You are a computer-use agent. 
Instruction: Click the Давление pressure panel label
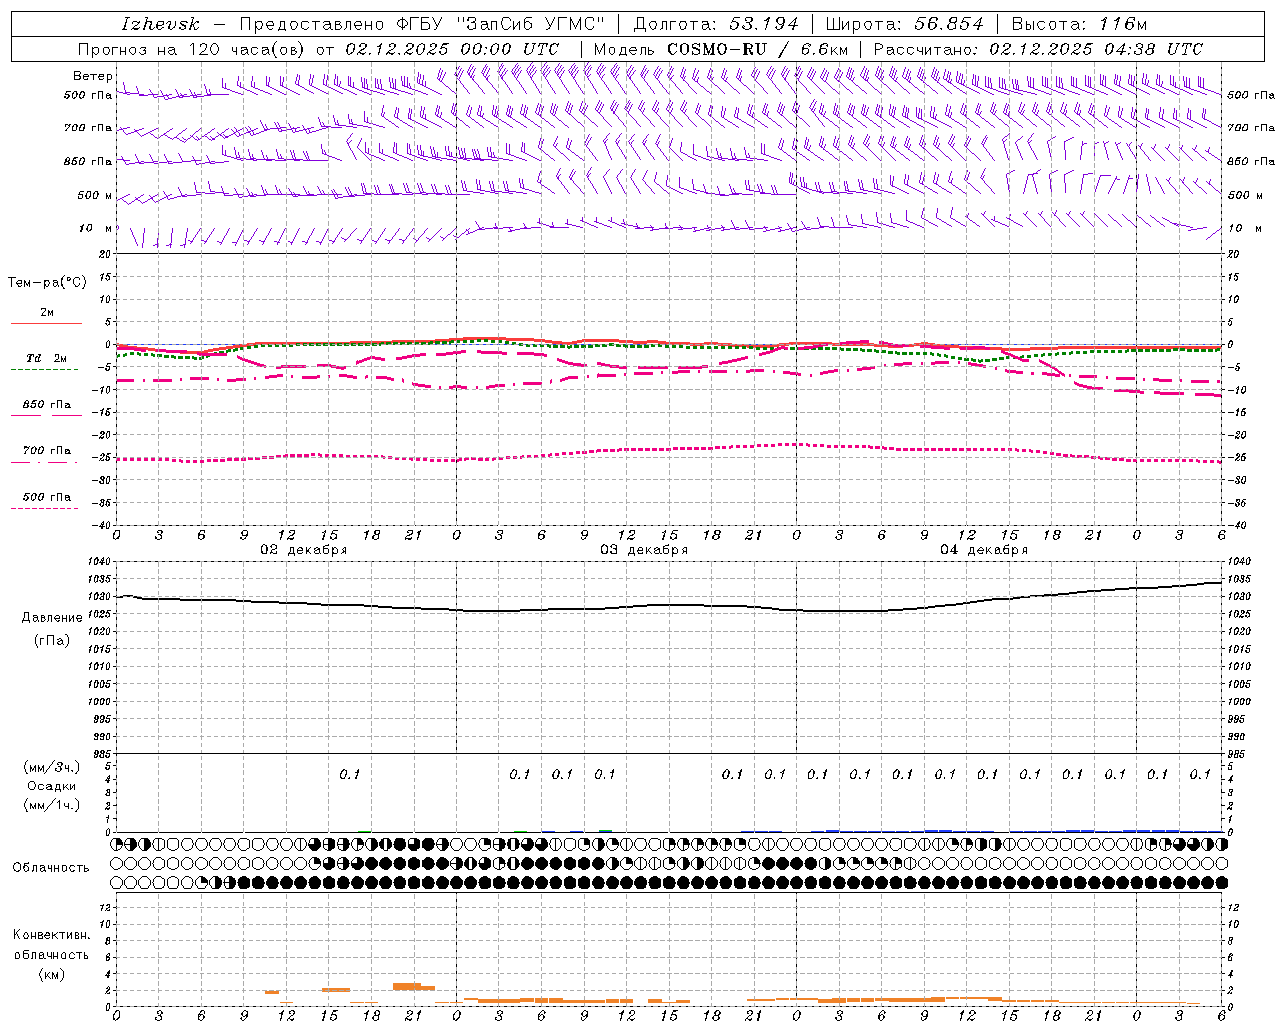pyautogui.click(x=52, y=618)
